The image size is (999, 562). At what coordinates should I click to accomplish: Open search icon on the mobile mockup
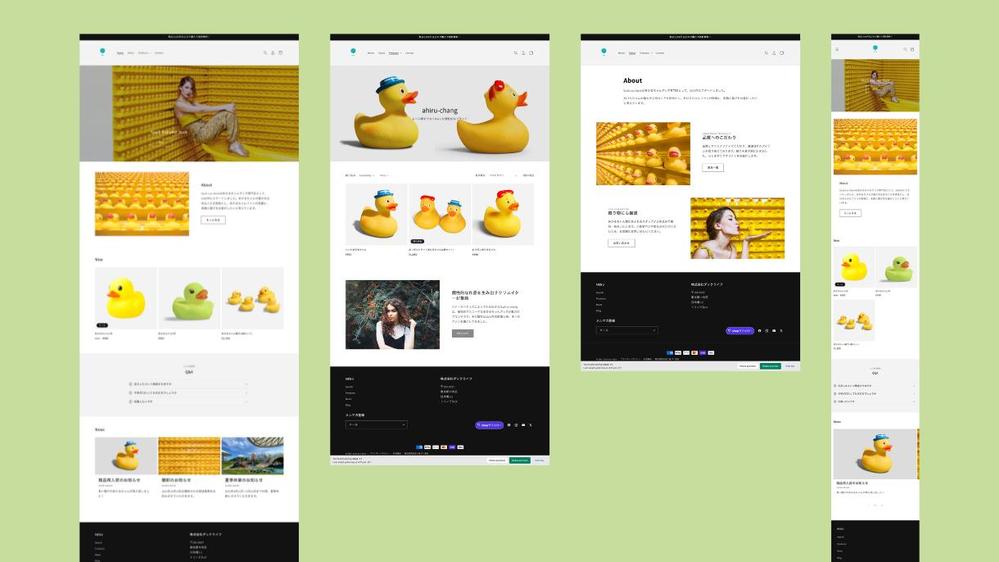point(905,49)
